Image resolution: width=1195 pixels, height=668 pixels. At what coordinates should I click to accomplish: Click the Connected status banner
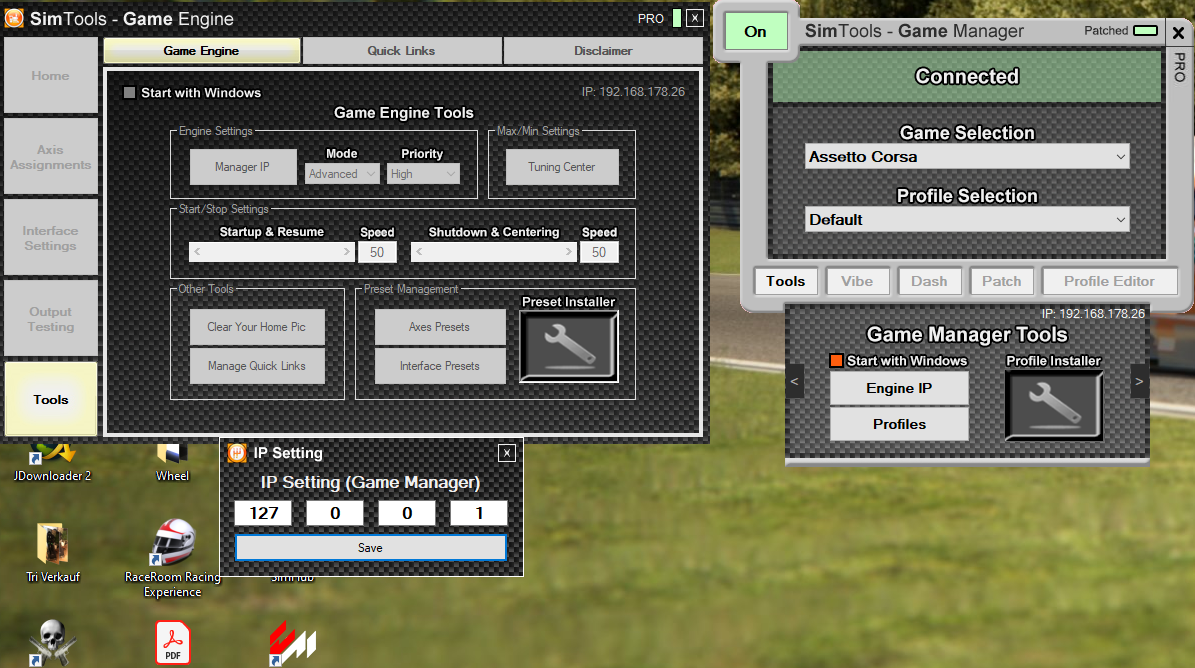967,76
